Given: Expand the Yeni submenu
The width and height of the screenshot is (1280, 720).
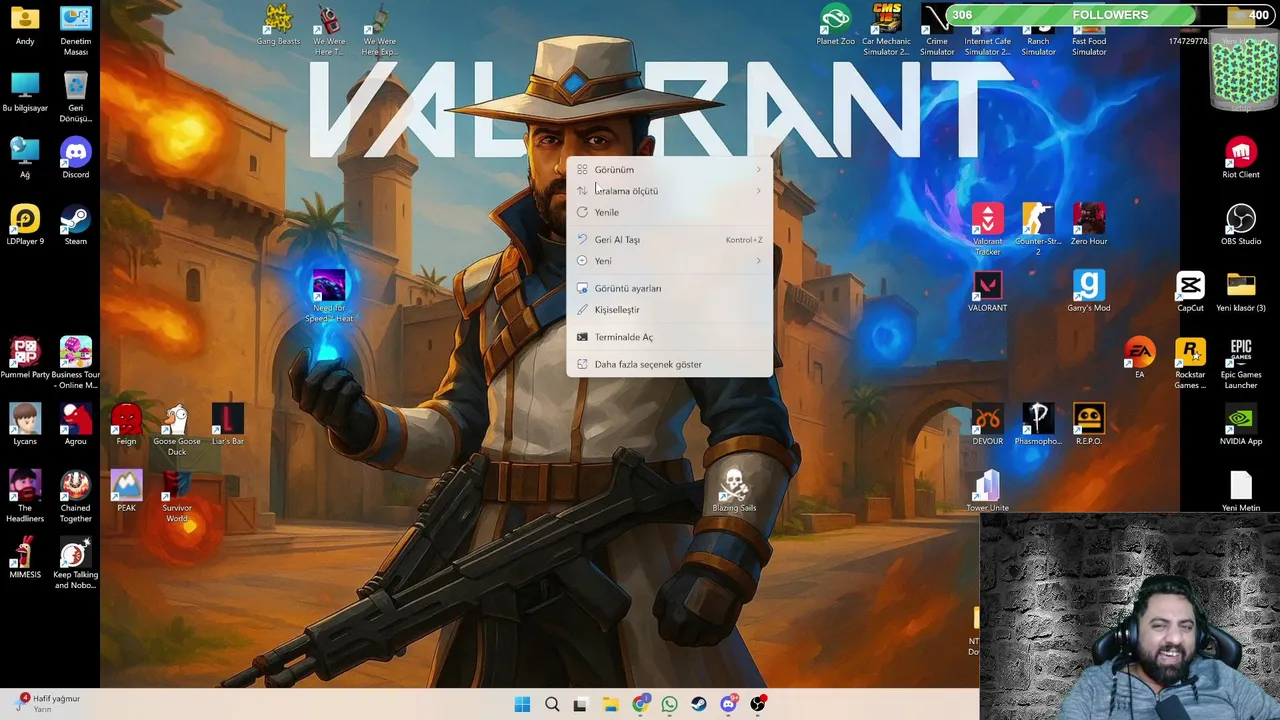Looking at the screenshot, I should [669, 261].
